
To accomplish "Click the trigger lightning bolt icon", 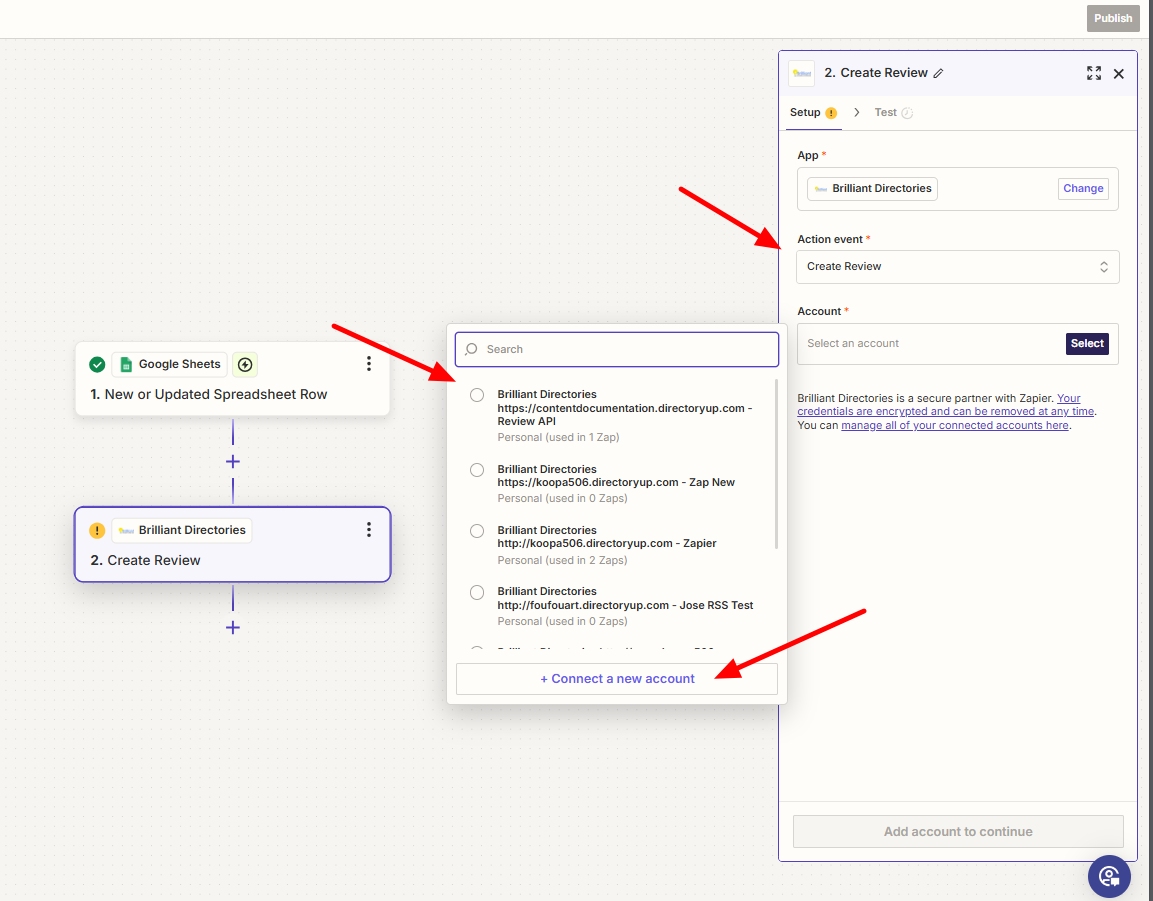I will tap(245, 364).
